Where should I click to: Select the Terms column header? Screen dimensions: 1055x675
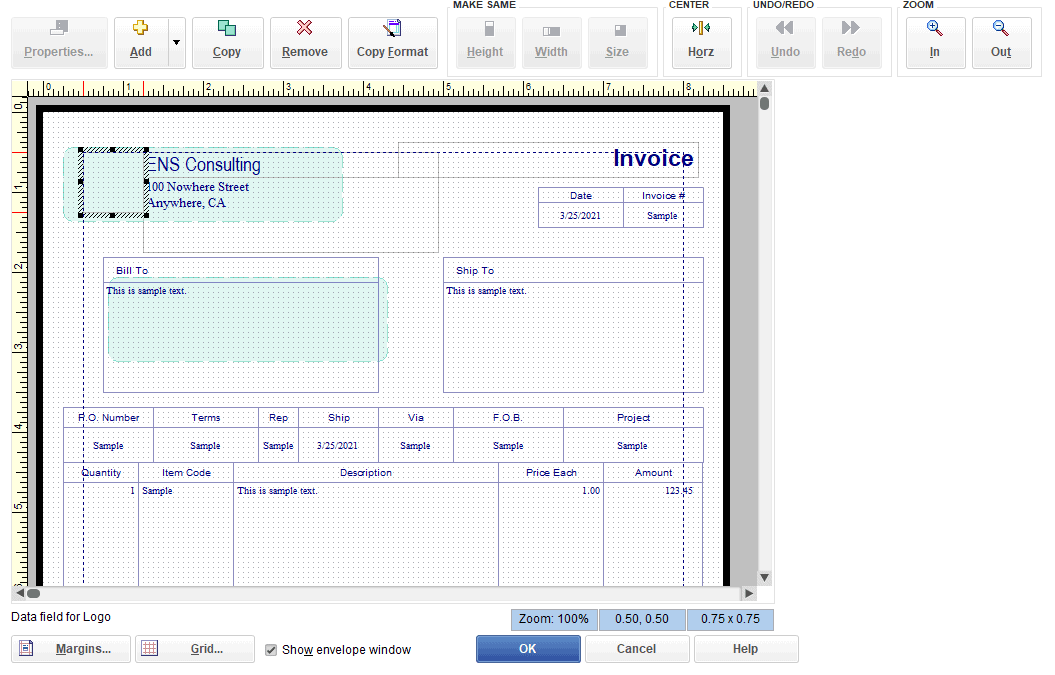click(x=206, y=417)
